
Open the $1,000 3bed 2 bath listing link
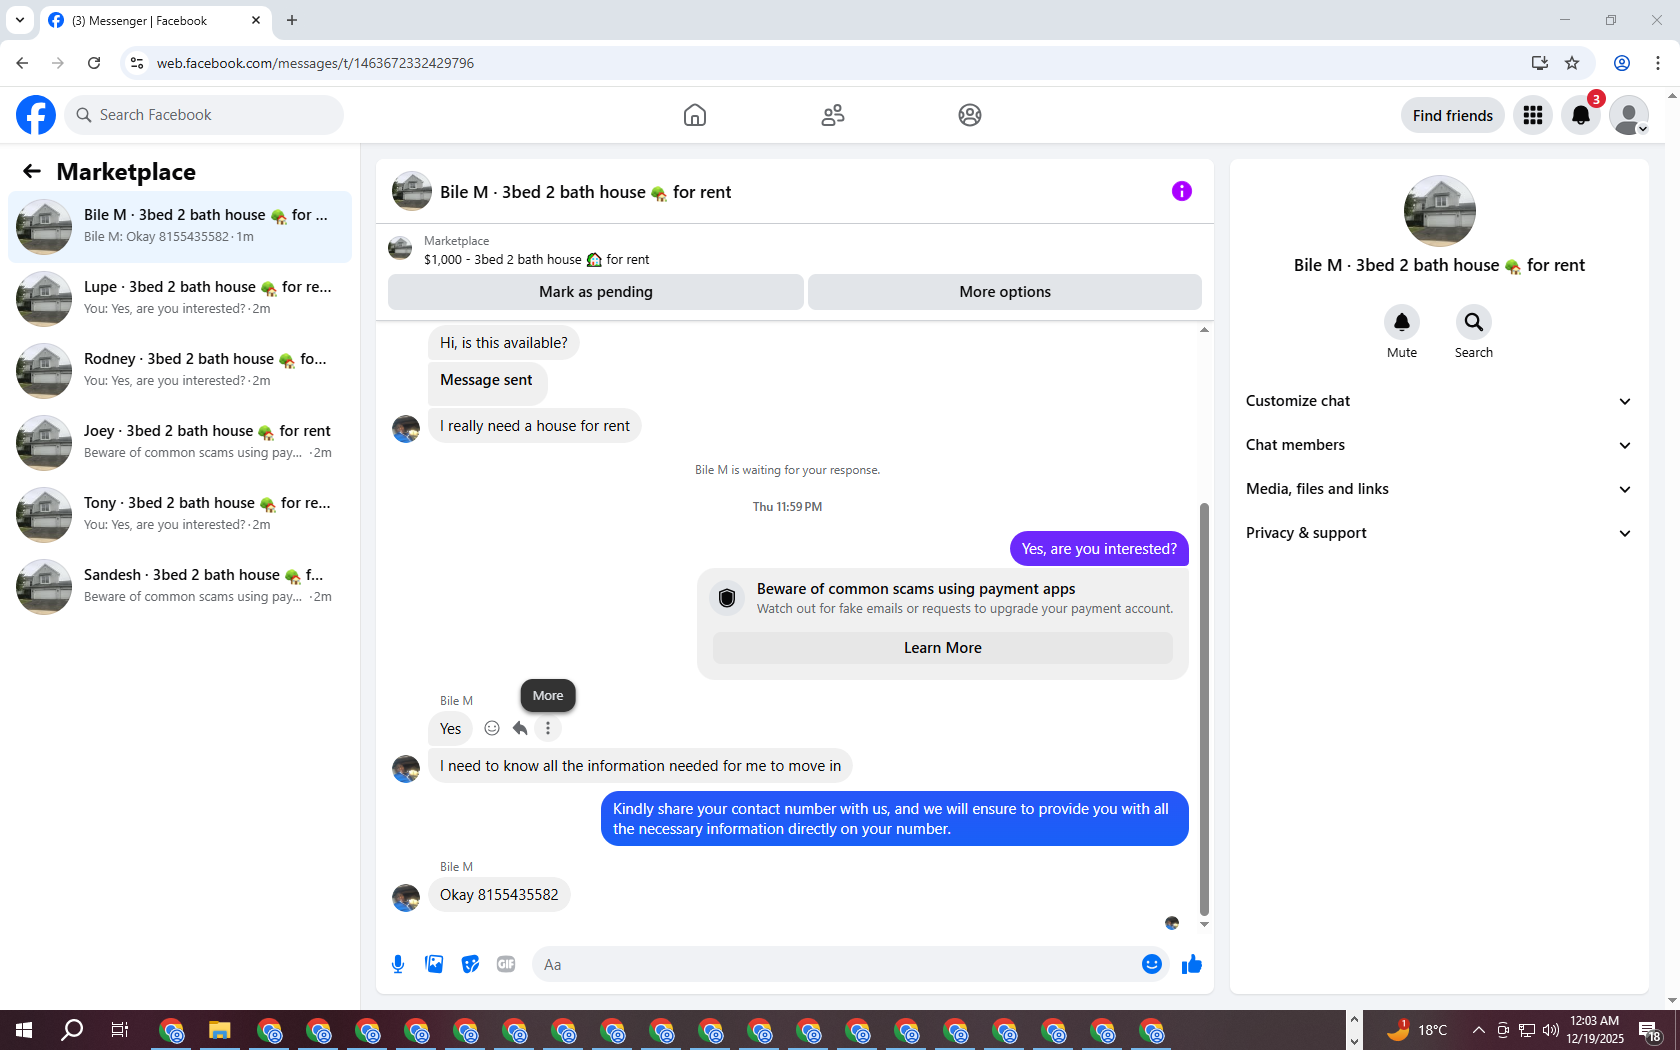click(x=536, y=259)
